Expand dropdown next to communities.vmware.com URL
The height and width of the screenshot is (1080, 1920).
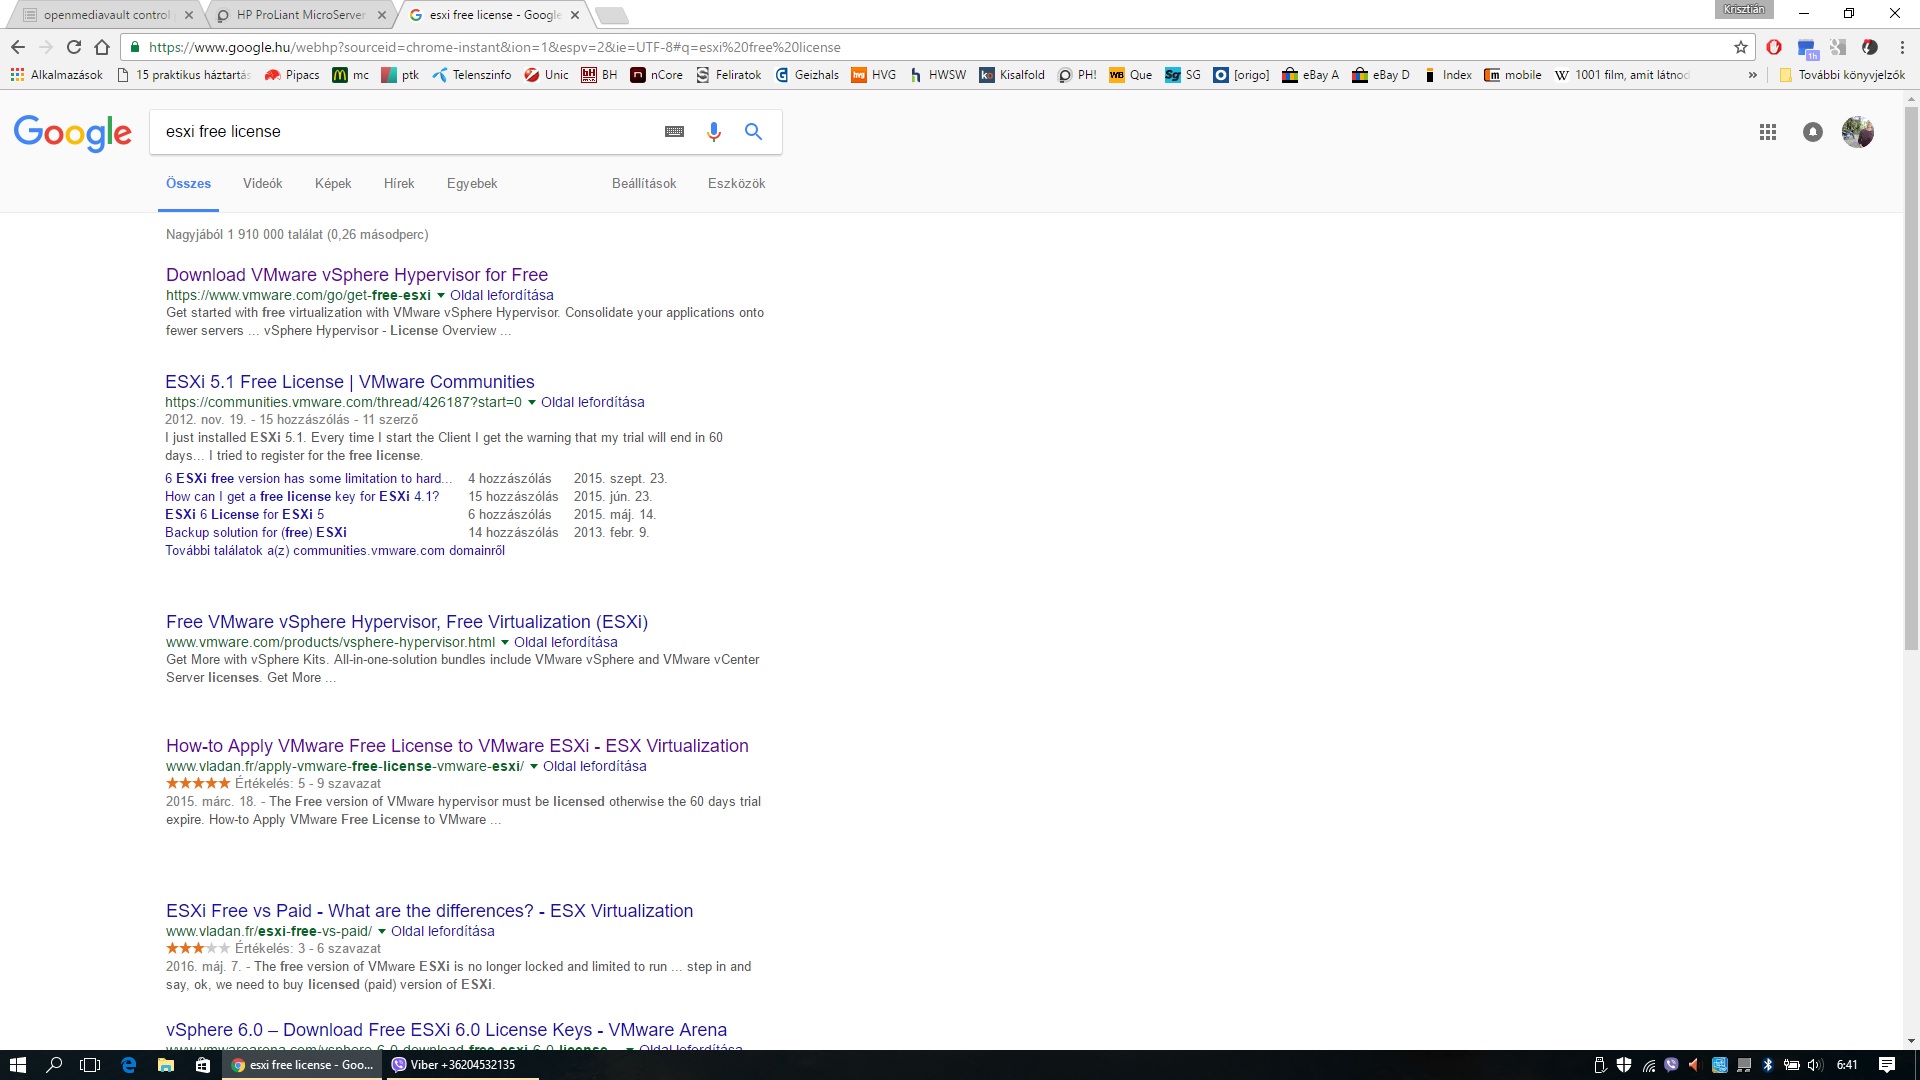pyautogui.click(x=531, y=403)
